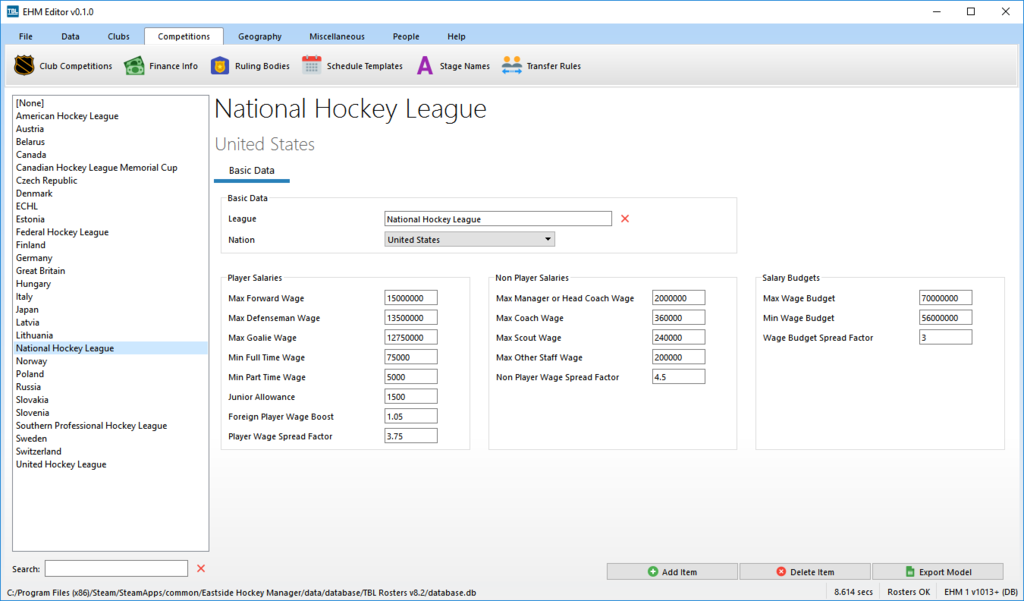
Task: Edit the Min Part Time Wage field
Action: point(411,376)
